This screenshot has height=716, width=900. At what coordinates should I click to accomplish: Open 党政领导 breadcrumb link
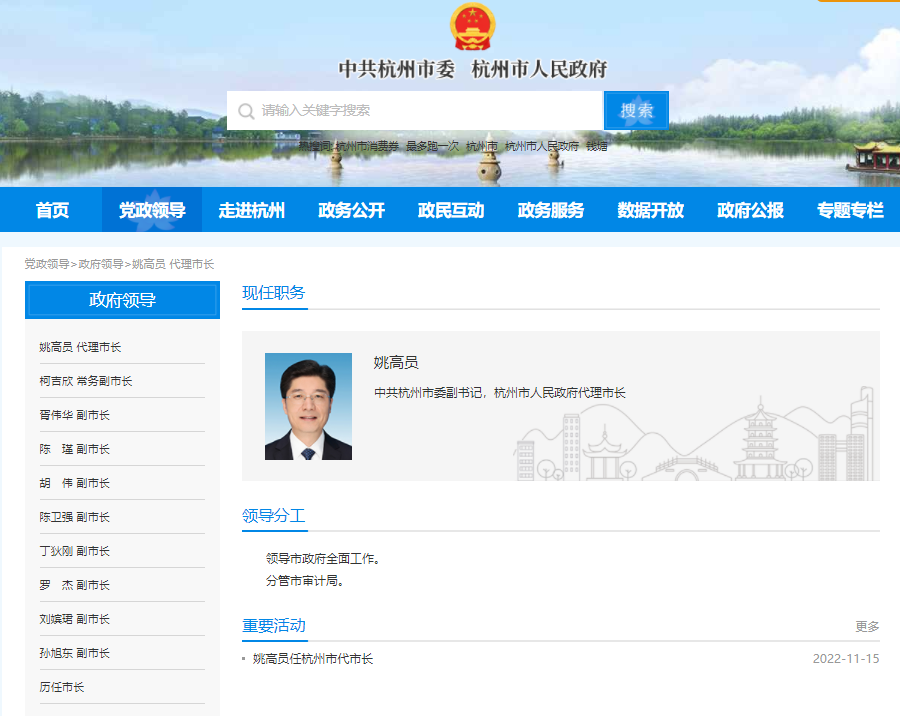[x=47, y=264]
